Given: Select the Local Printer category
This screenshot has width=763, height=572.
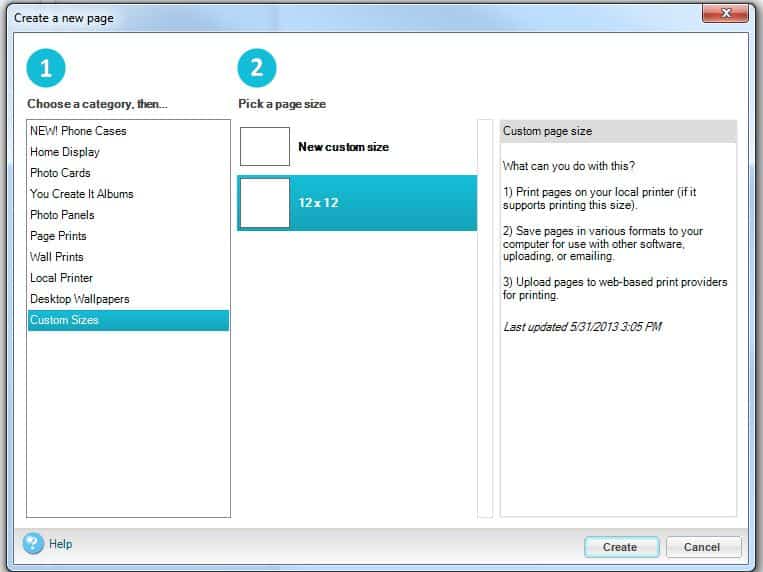Looking at the screenshot, I should (x=128, y=278).
